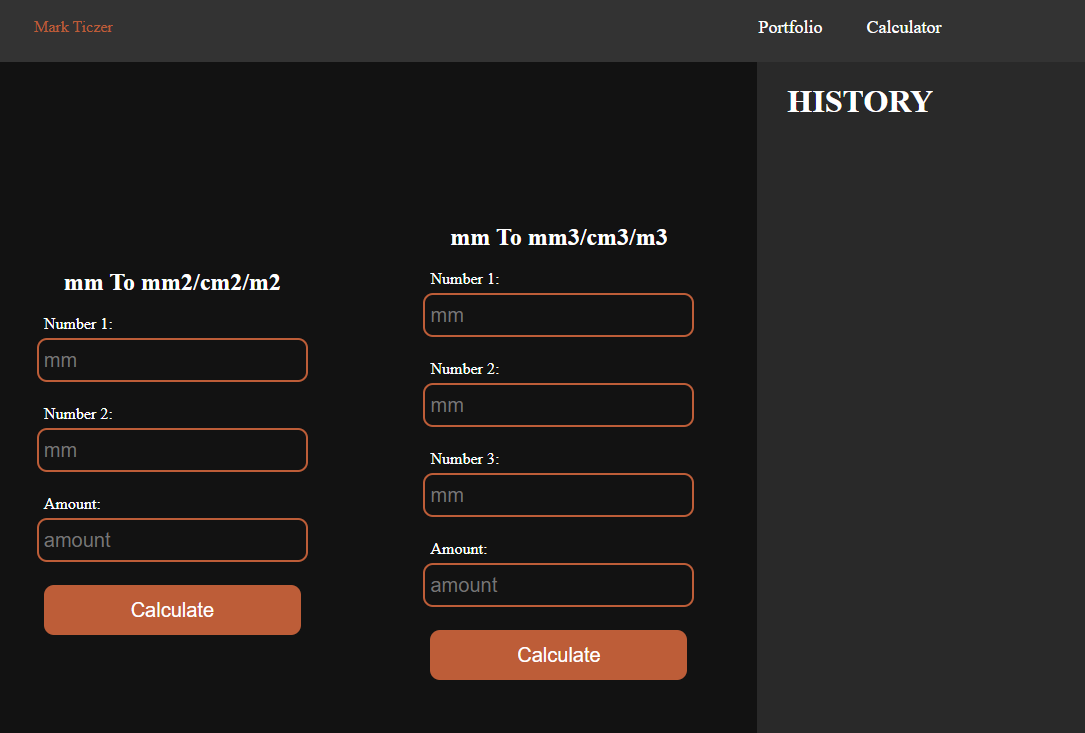Click the "mm To mm2/cm2/m2" heading
The image size is (1085, 733).
click(x=172, y=283)
